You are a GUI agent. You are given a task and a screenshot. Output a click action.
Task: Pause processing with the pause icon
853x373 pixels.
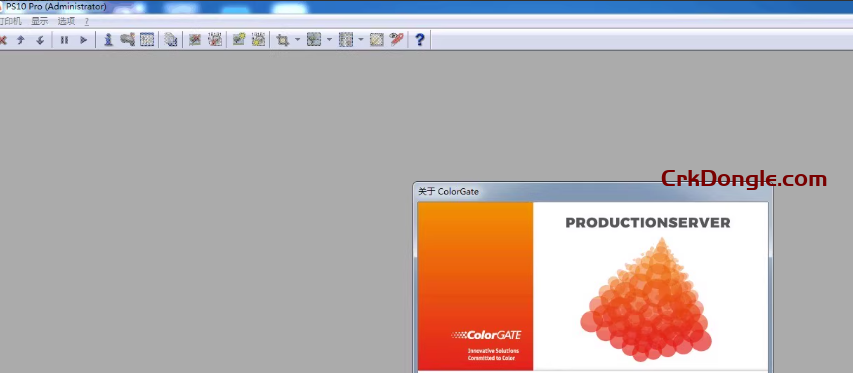[x=64, y=40]
